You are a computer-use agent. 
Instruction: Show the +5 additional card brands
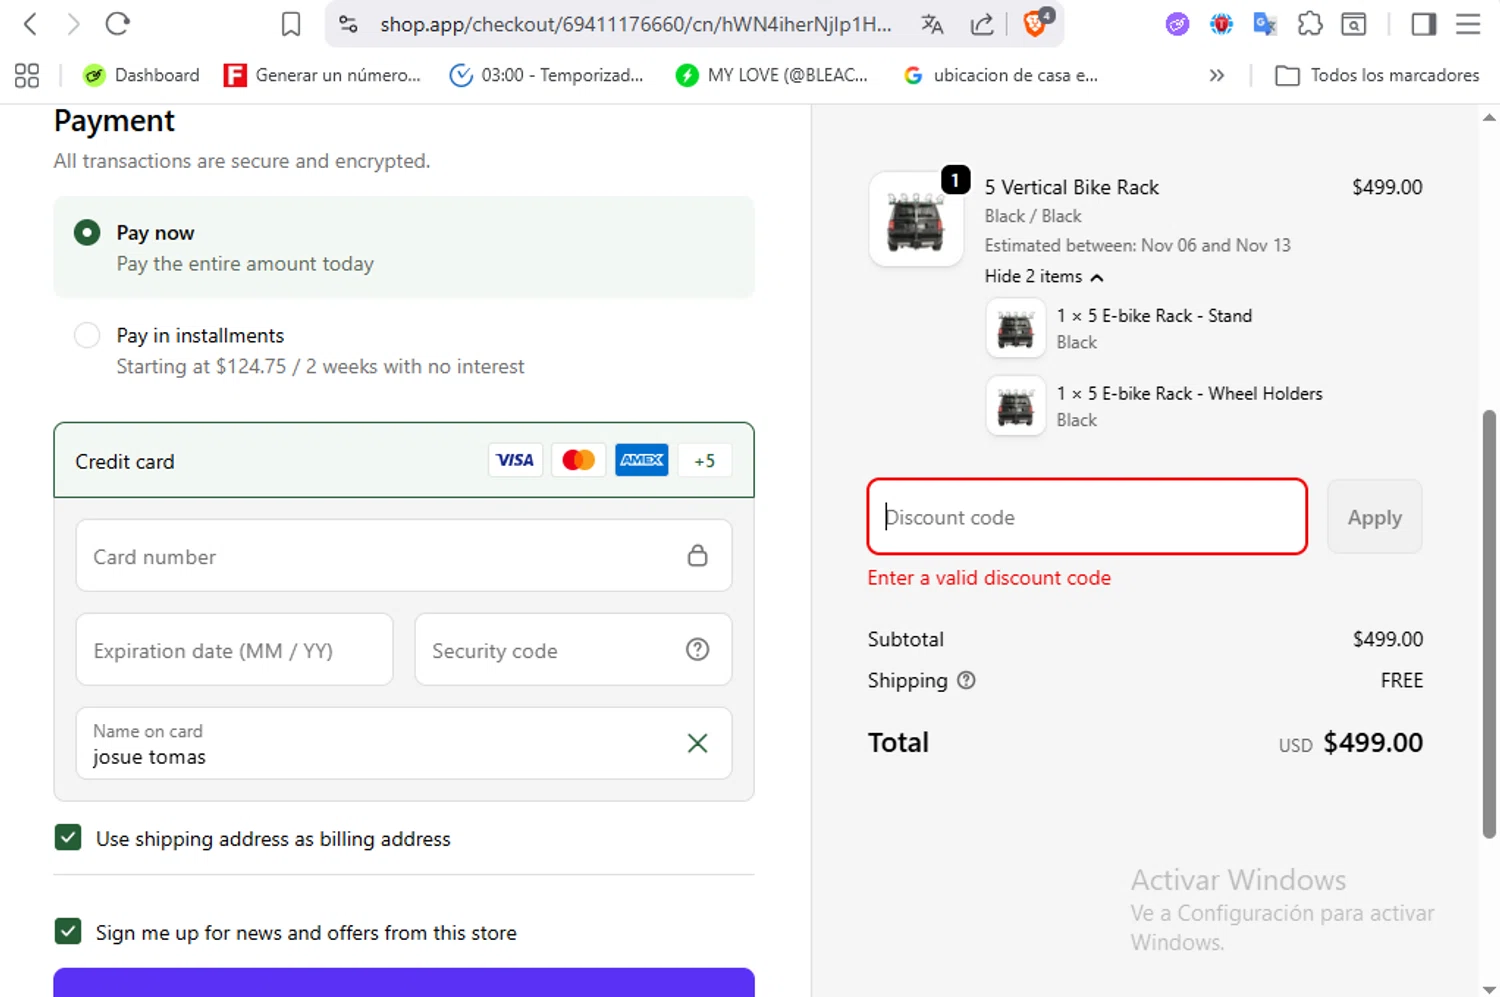(705, 460)
